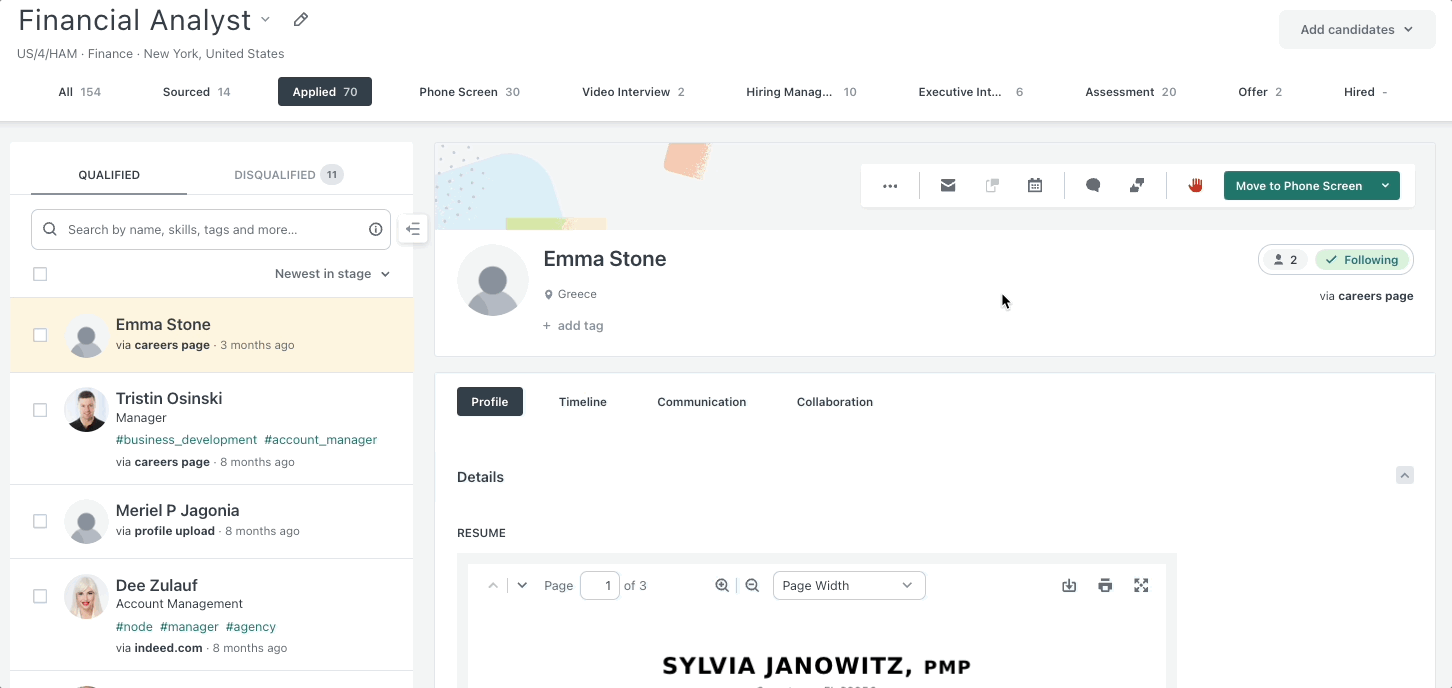Click #business_development tag
Screen dimensions: 1452x688
pos(187,440)
